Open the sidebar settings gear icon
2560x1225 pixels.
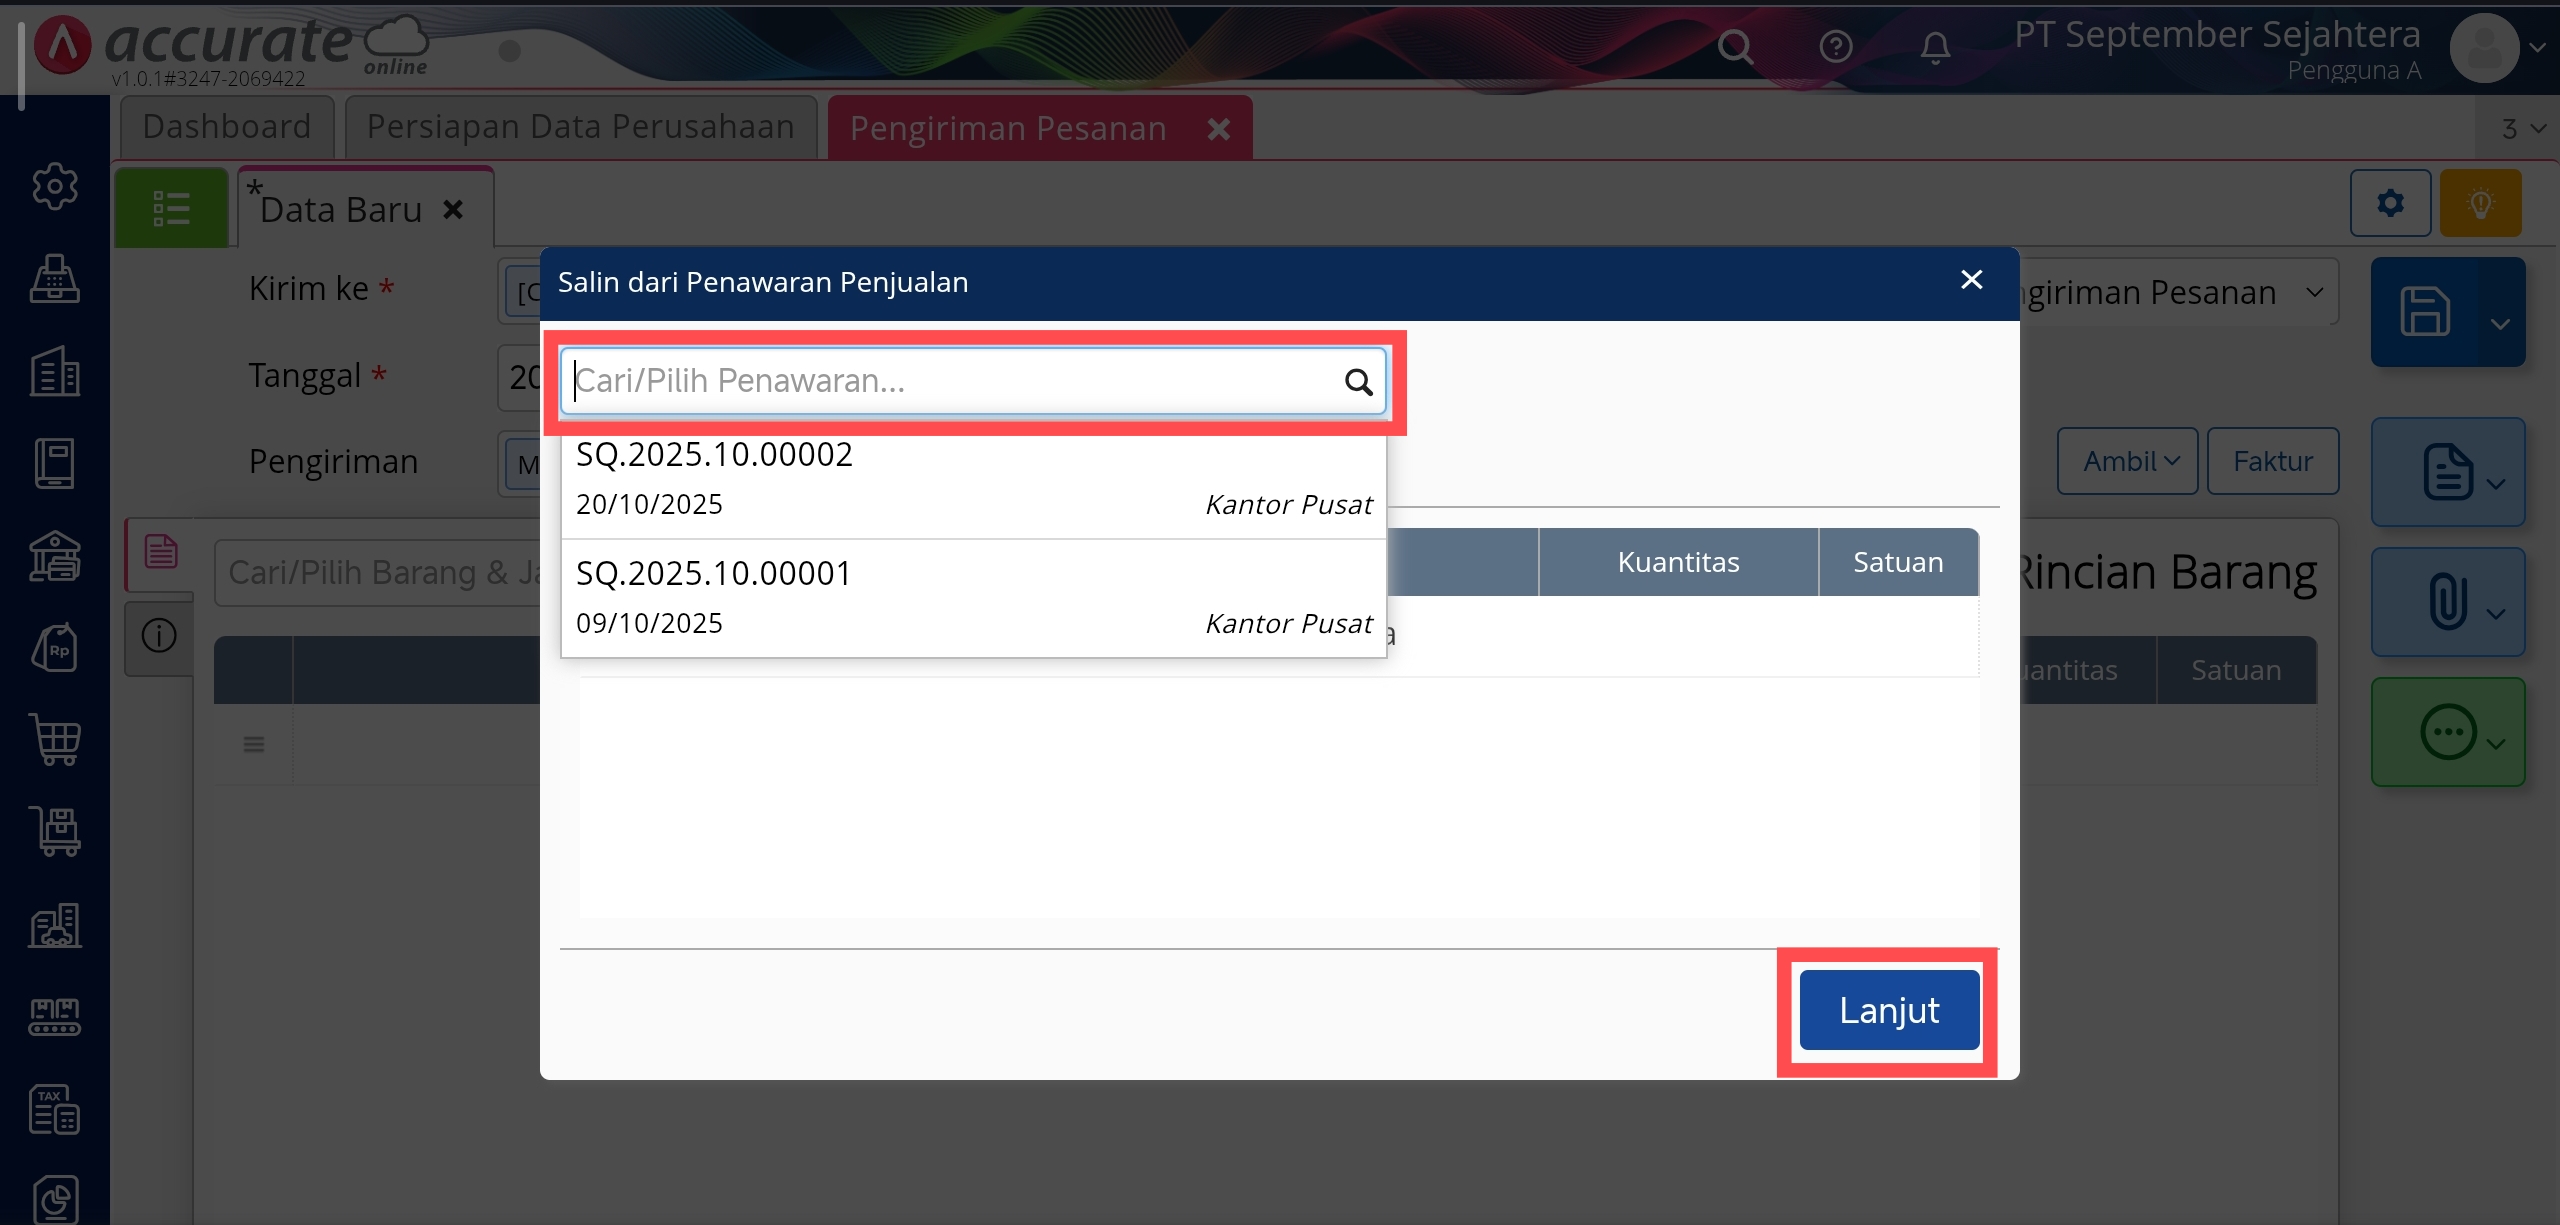click(55, 186)
